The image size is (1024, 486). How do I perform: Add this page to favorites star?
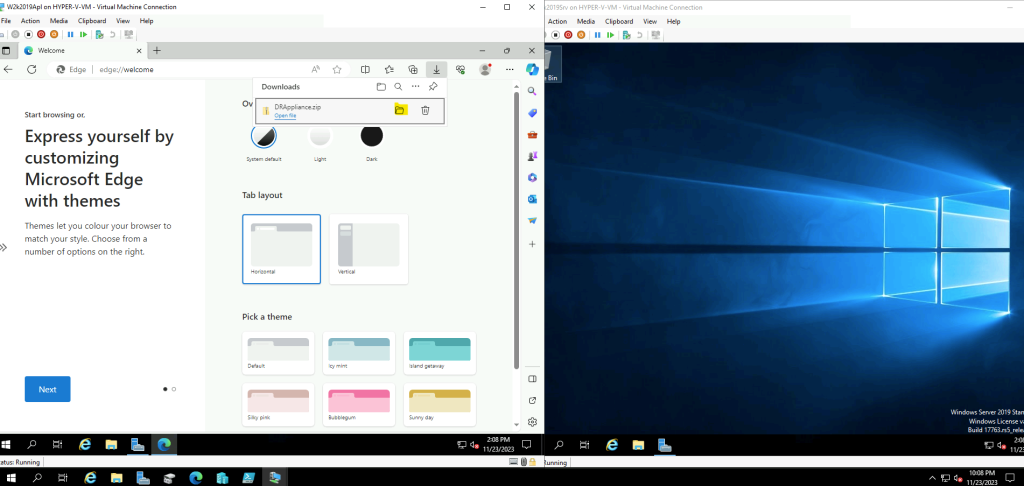[x=337, y=69]
